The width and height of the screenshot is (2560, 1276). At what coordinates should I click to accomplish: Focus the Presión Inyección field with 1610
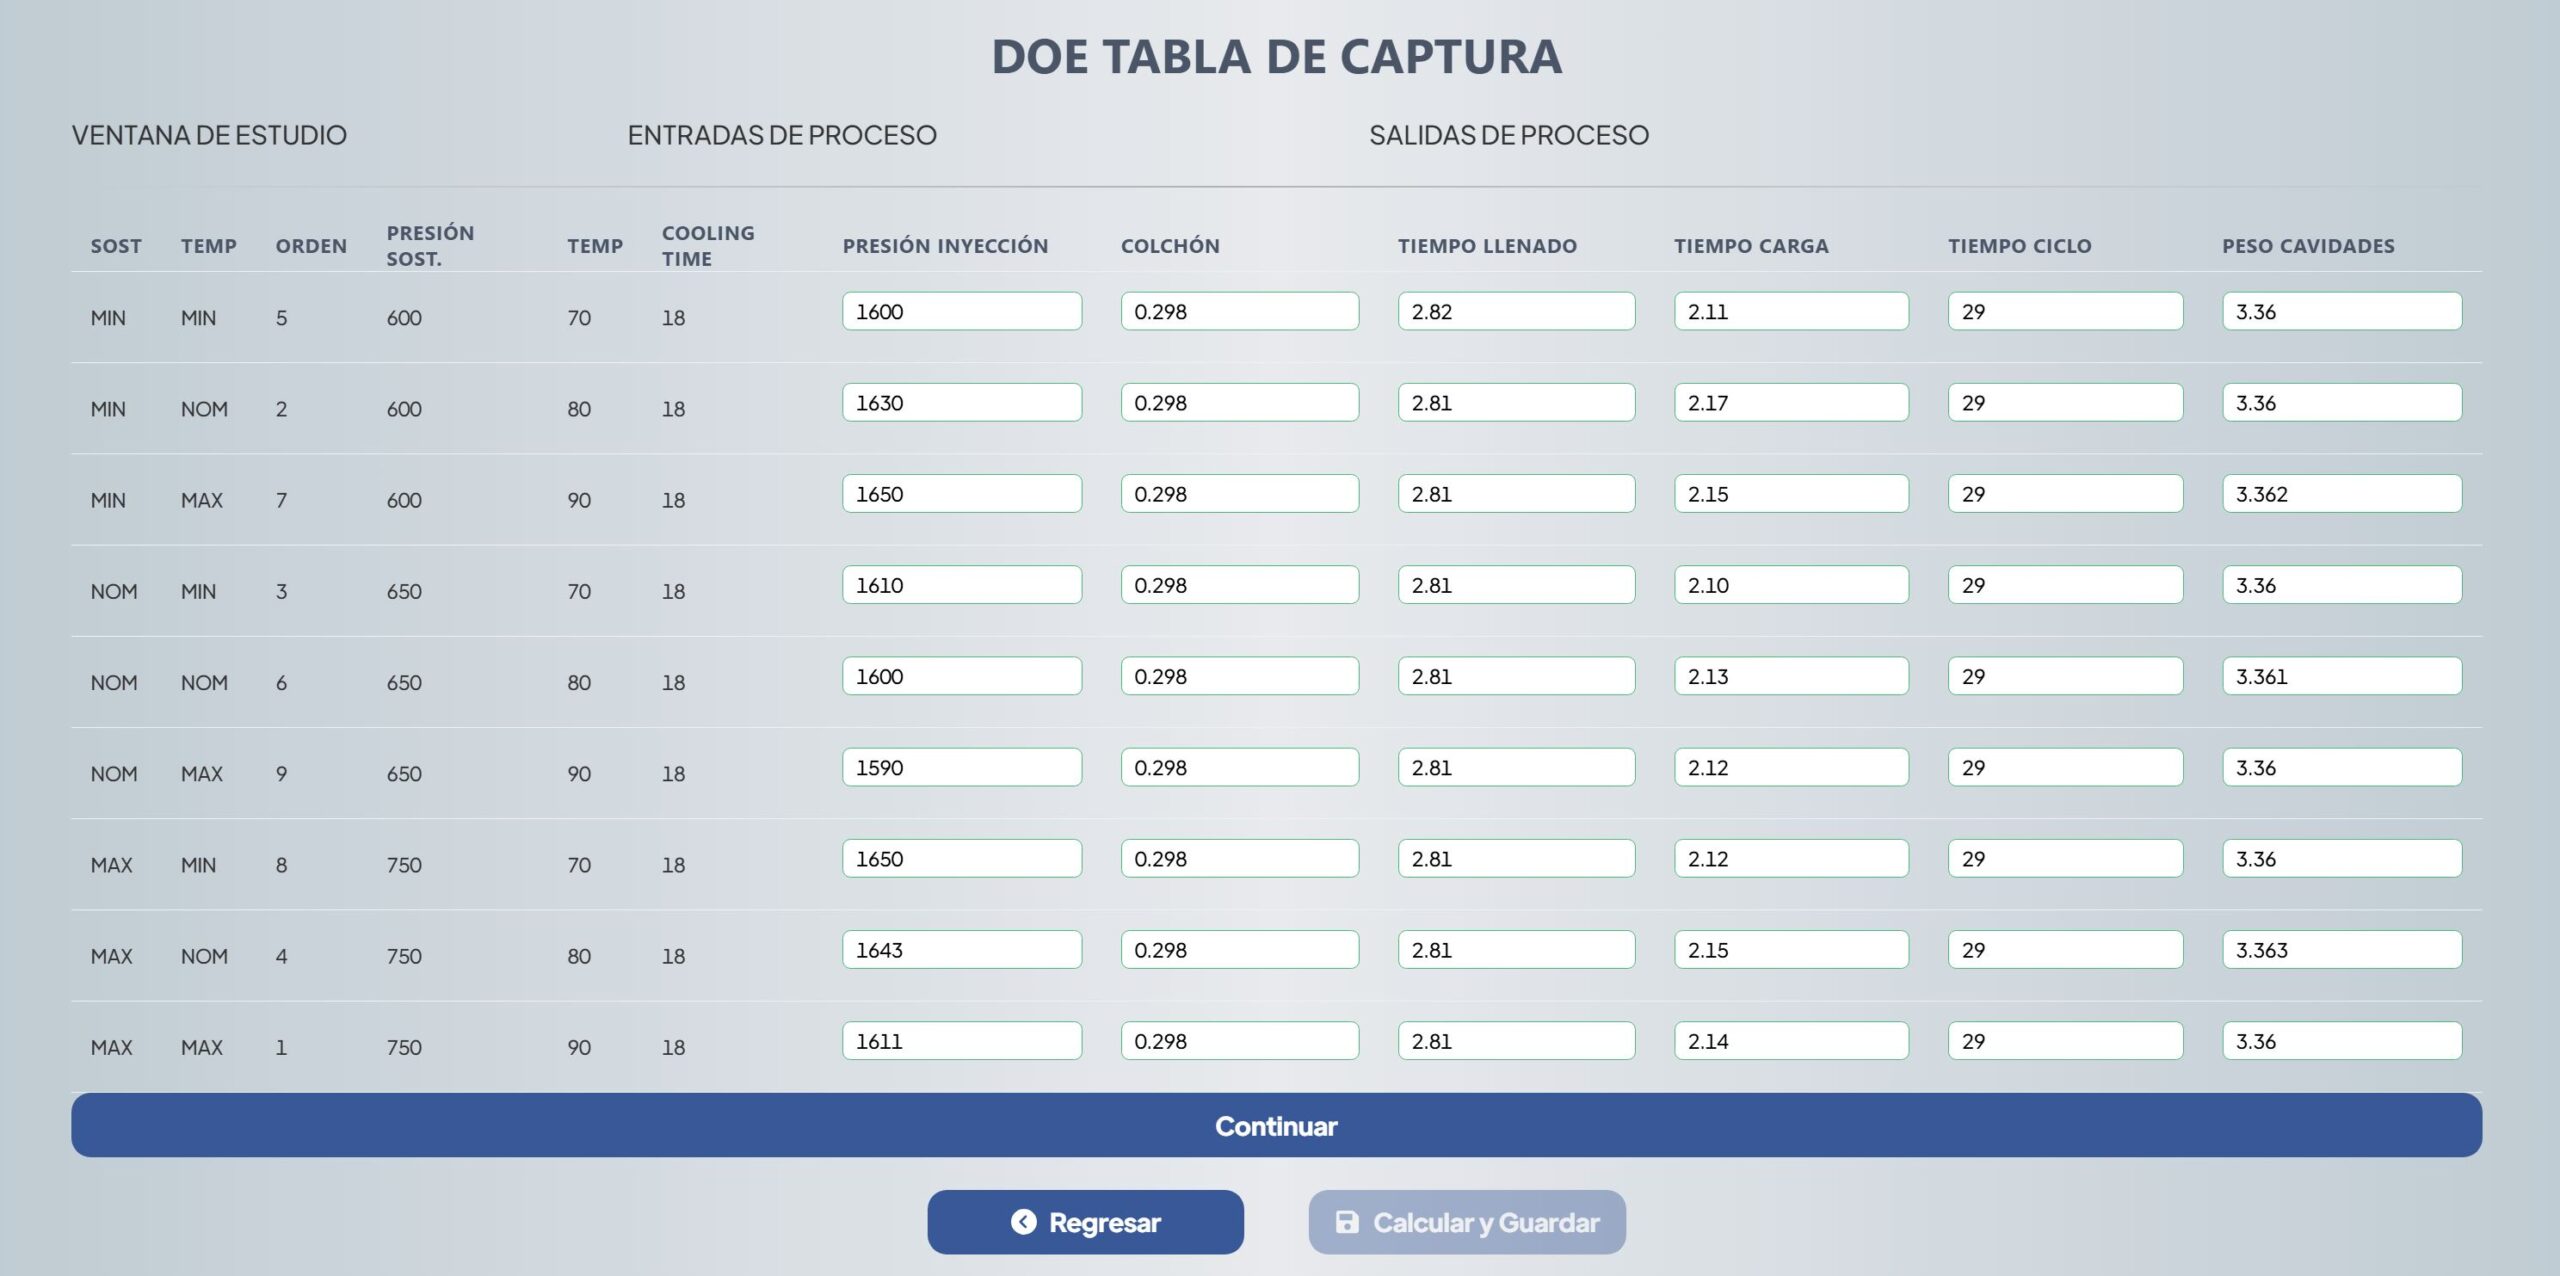coord(961,585)
